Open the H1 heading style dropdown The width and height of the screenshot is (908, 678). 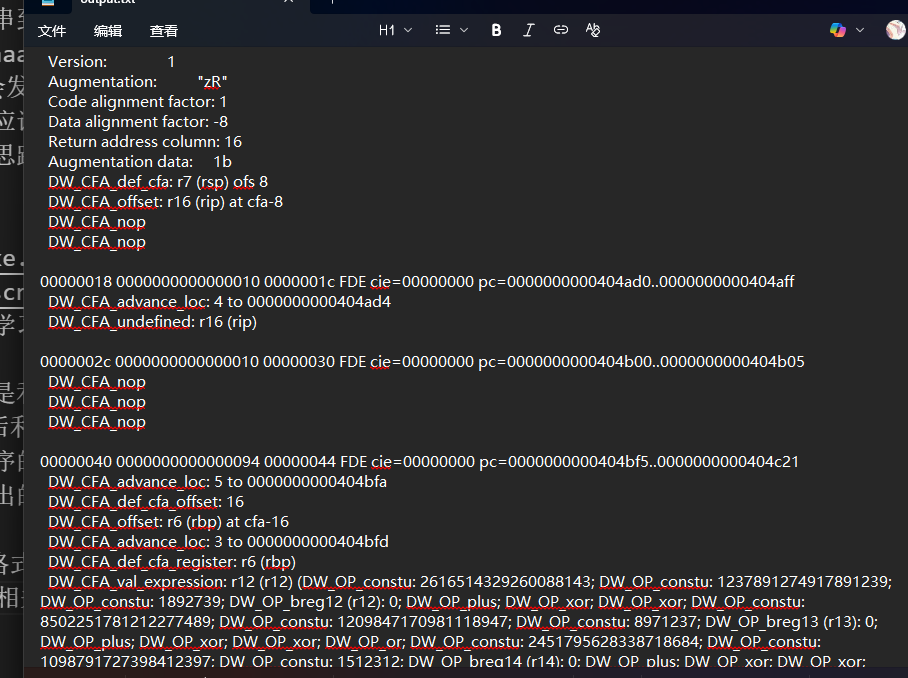(x=395, y=30)
